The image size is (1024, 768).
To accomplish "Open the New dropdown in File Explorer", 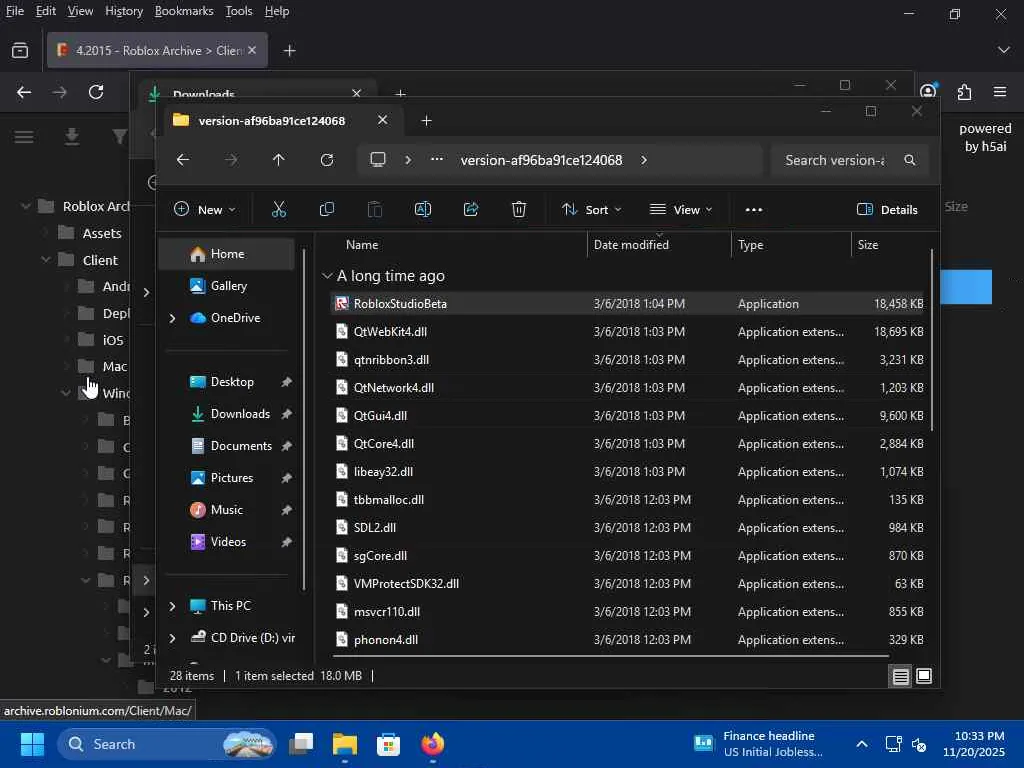I will [204, 210].
